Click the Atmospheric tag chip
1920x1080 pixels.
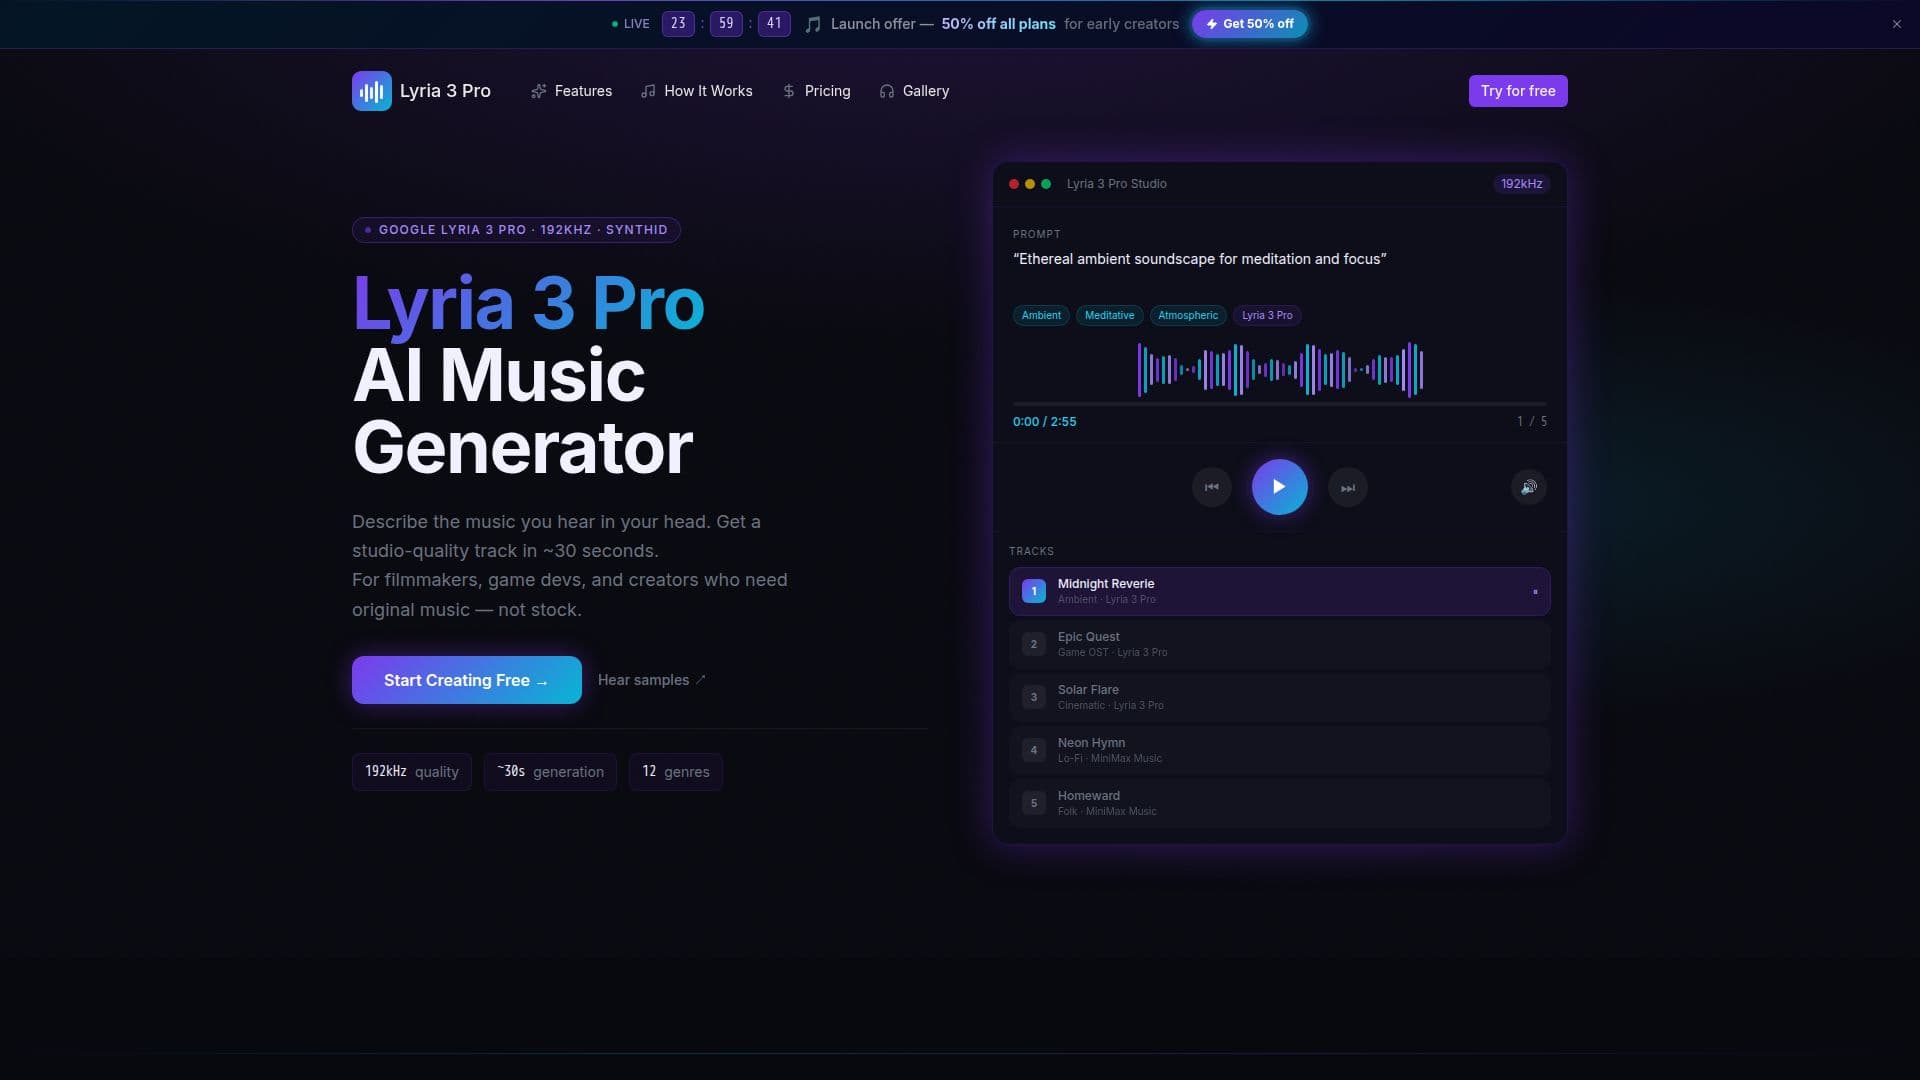1188,315
